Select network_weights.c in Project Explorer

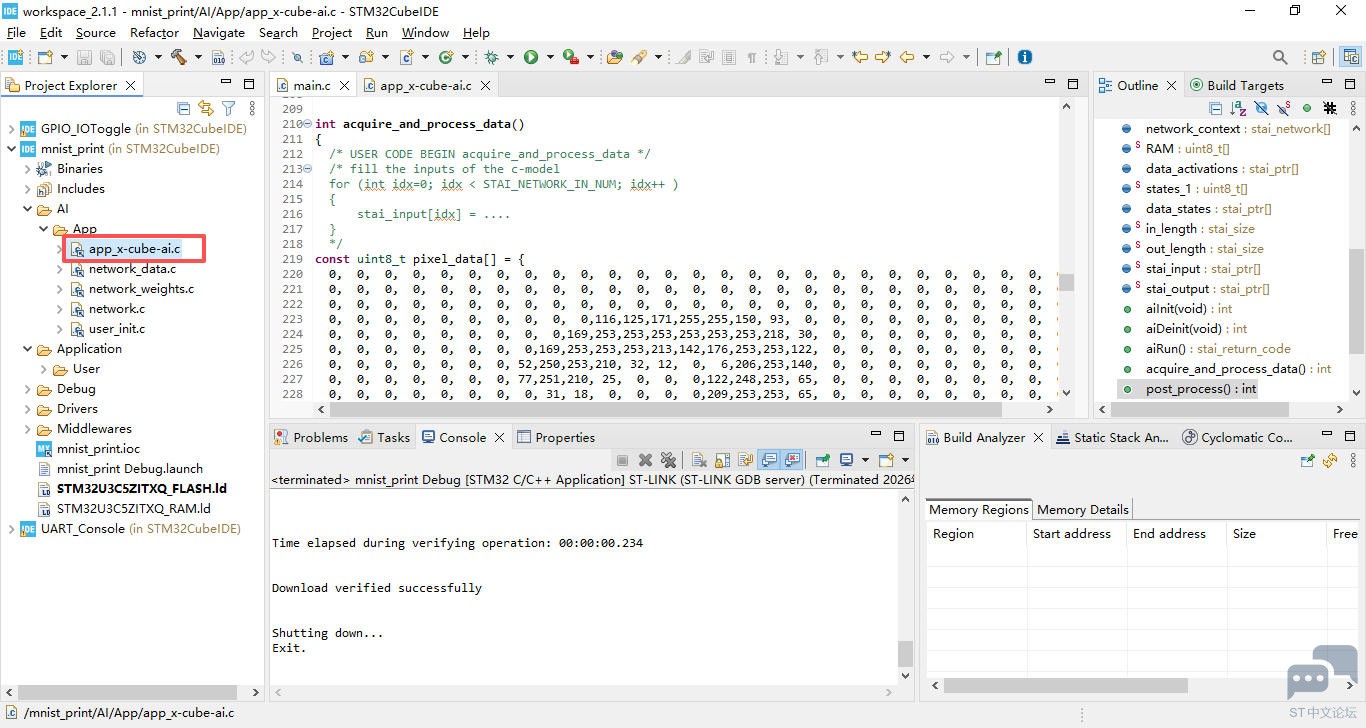pyautogui.click(x=141, y=289)
